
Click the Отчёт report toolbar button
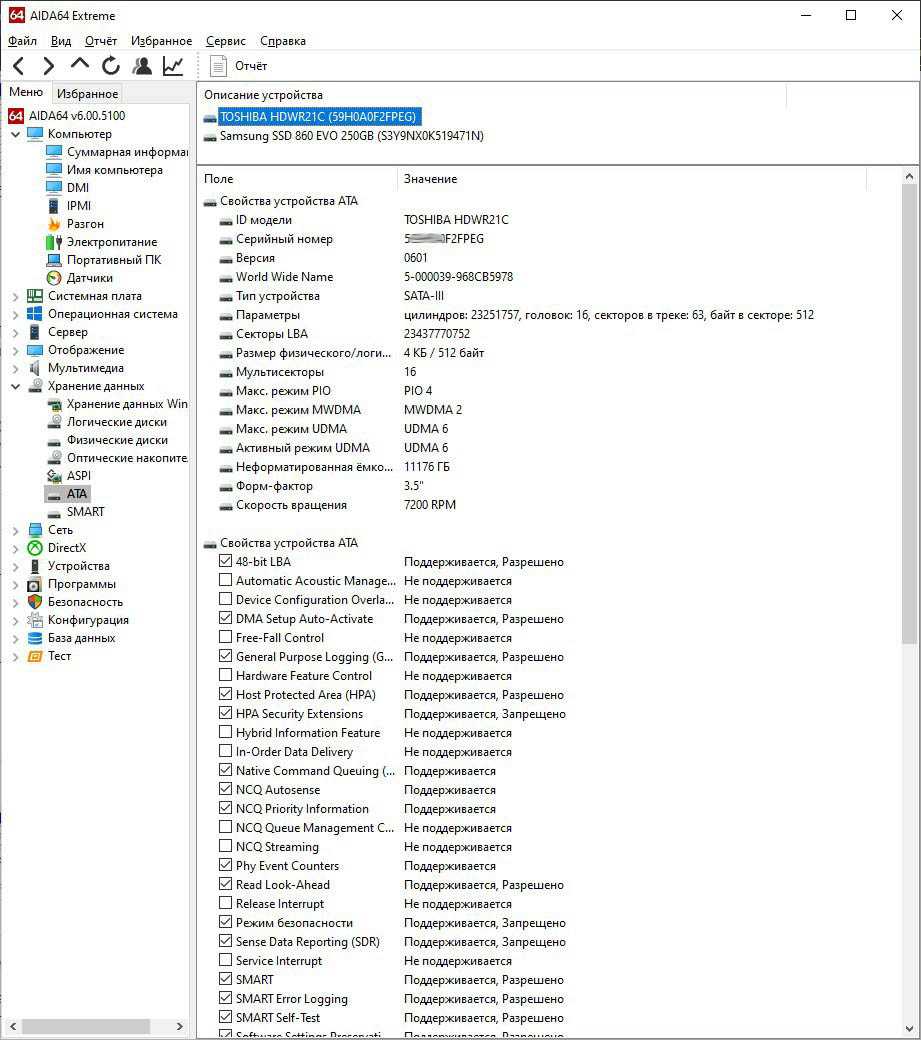pyautogui.click(x=240, y=66)
